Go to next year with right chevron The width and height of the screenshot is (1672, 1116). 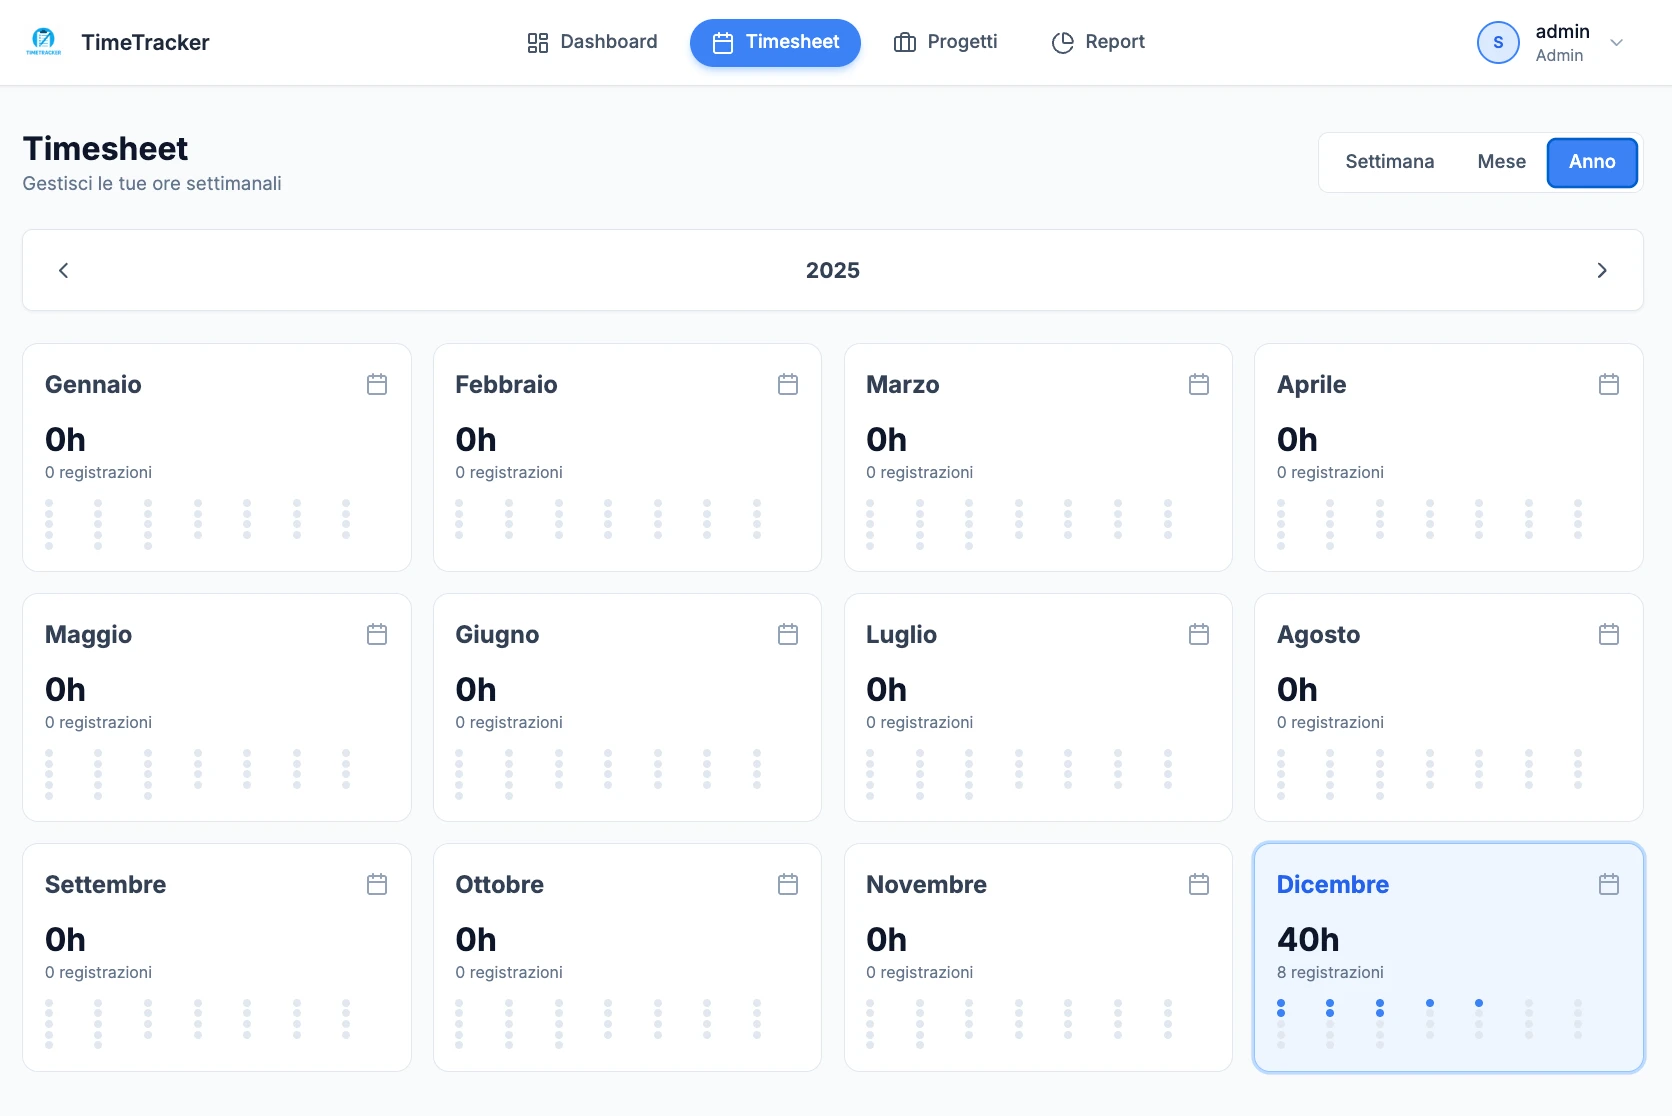[1602, 270]
